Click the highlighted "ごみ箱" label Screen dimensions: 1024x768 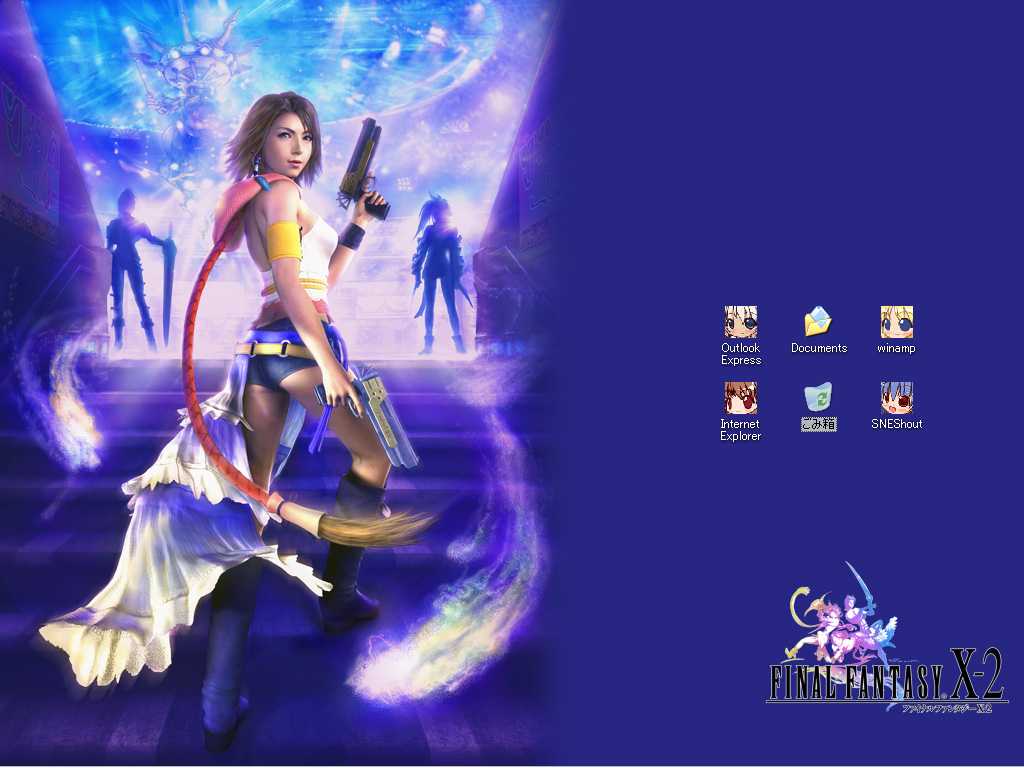pyautogui.click(x=818, y=424)
